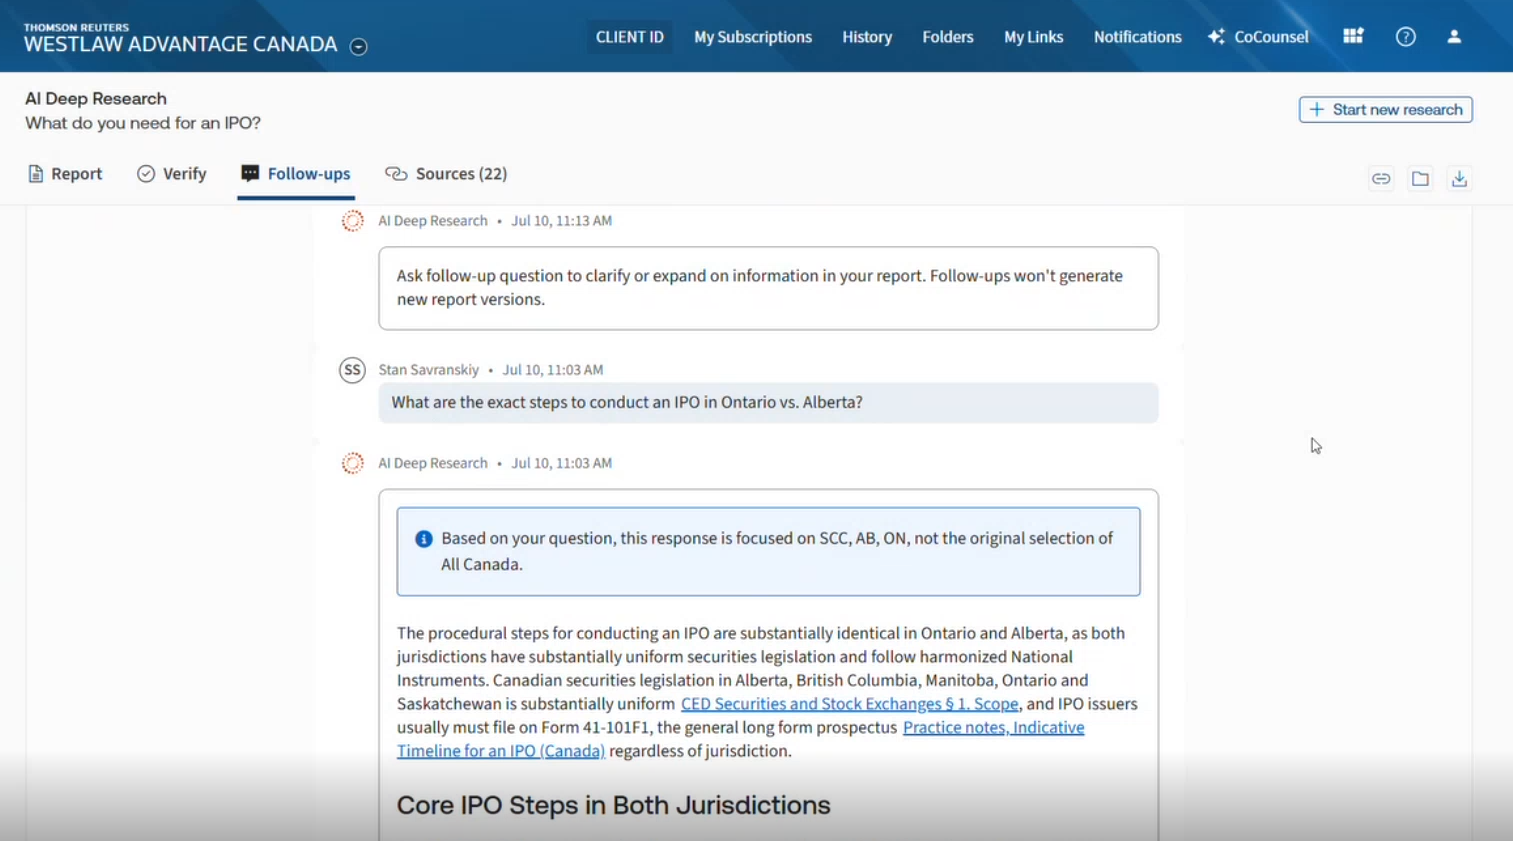Switch to the Report tab
1513x841 pixels.
pyautogui.click(x=65, y=174)
